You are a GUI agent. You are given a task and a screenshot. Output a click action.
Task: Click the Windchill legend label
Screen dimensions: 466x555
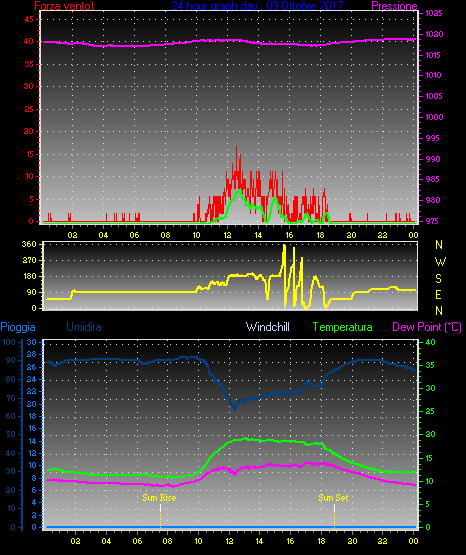(268, 327)
